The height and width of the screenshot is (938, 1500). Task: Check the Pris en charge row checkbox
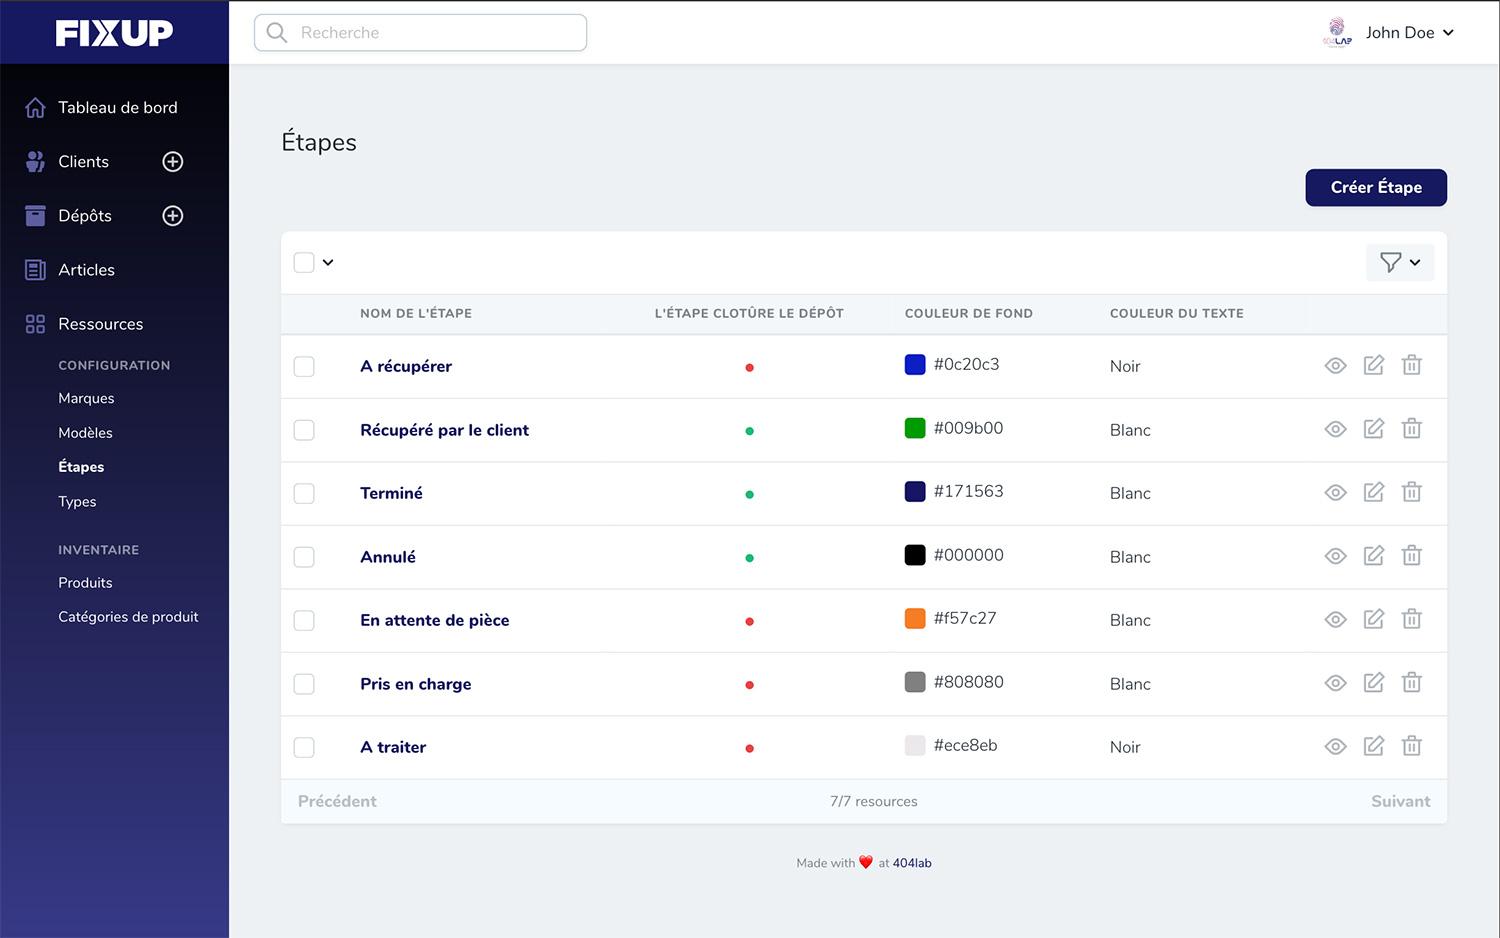coord(304,684)
